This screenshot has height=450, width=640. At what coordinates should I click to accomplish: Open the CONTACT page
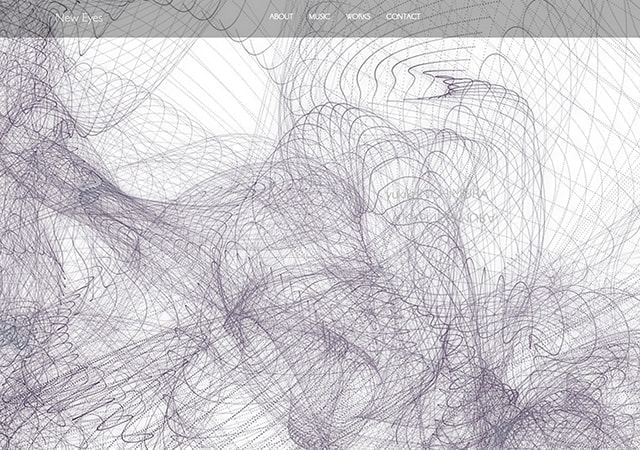point(403,17)
